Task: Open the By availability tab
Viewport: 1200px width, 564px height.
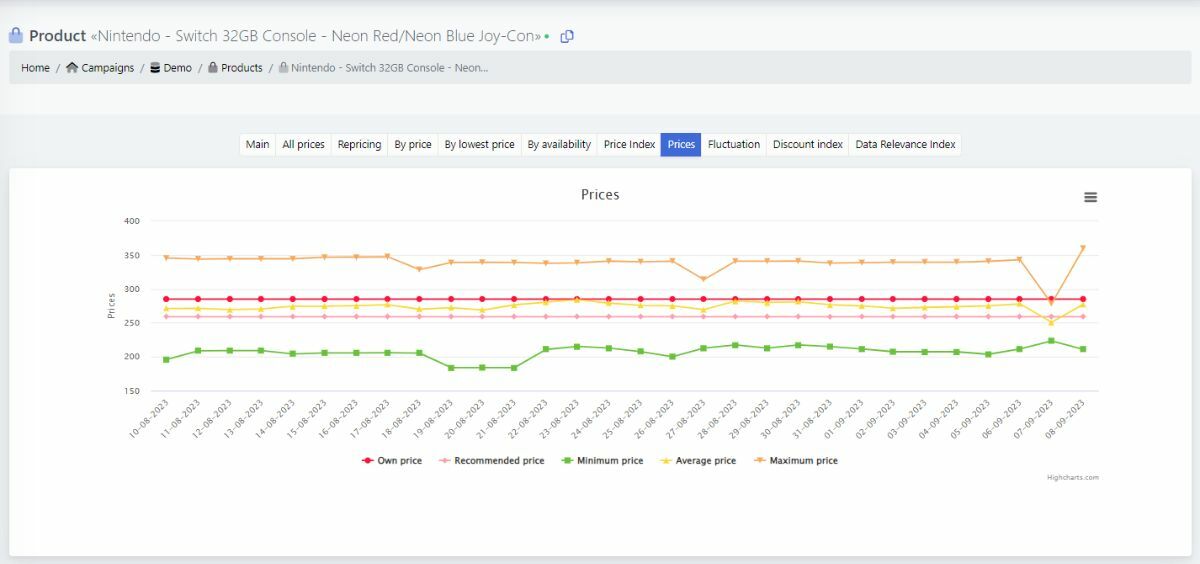Action: 559,145
